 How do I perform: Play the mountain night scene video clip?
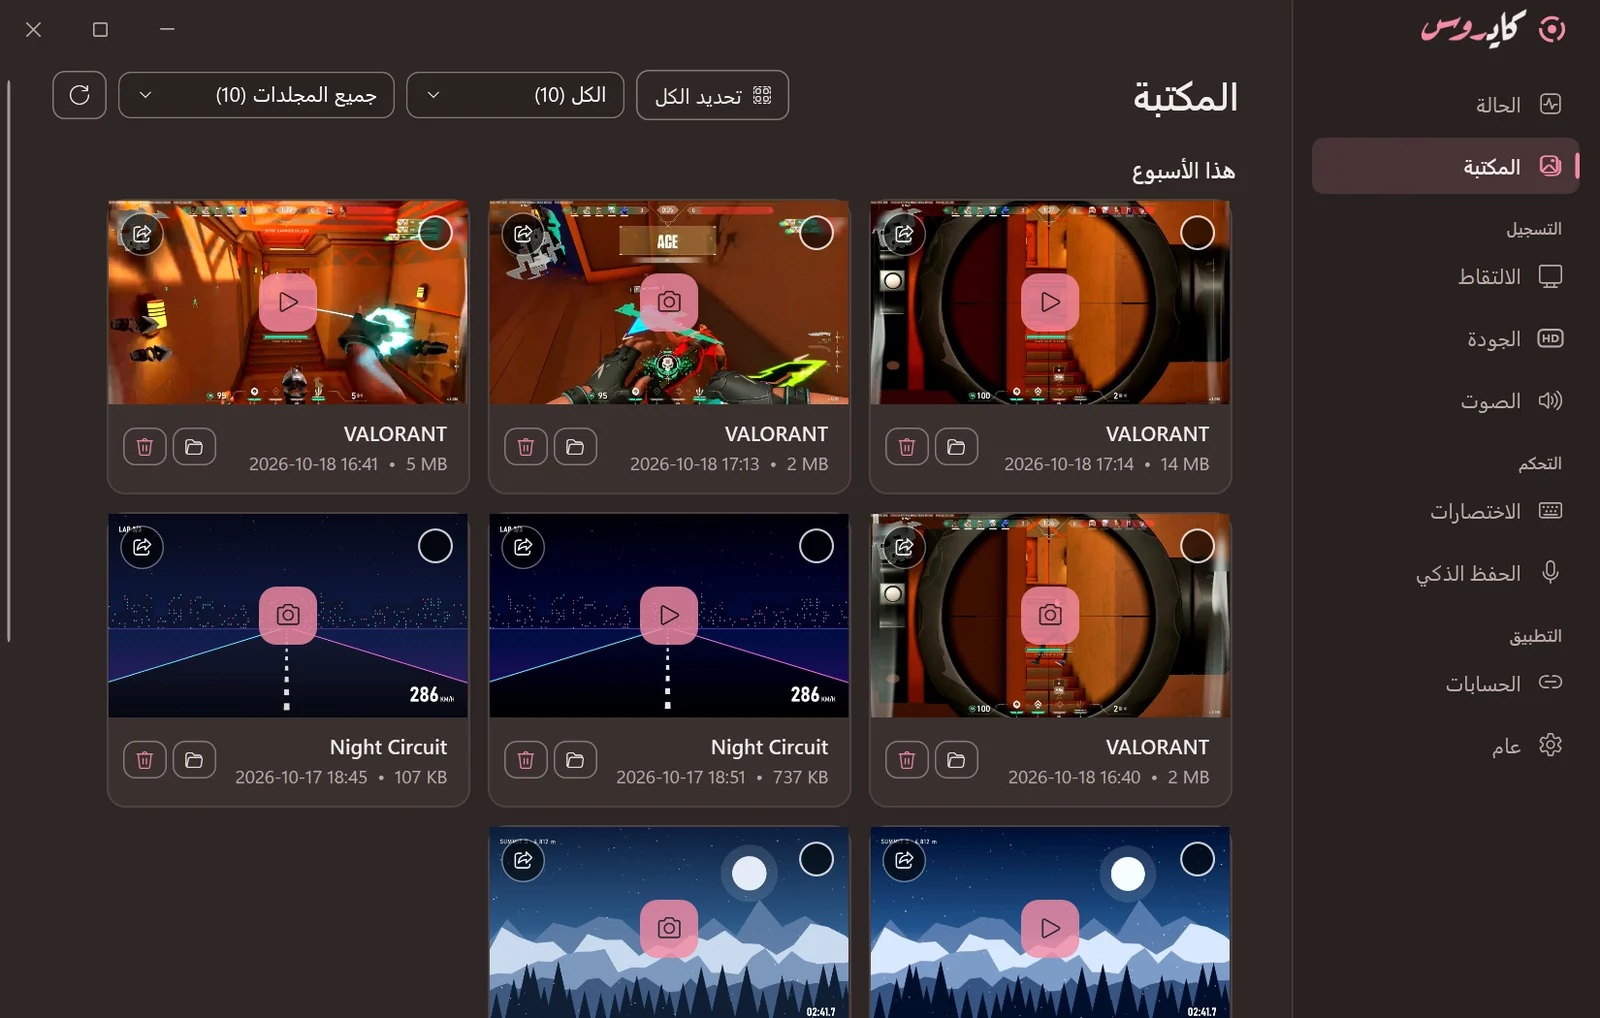coord(1050,928)
